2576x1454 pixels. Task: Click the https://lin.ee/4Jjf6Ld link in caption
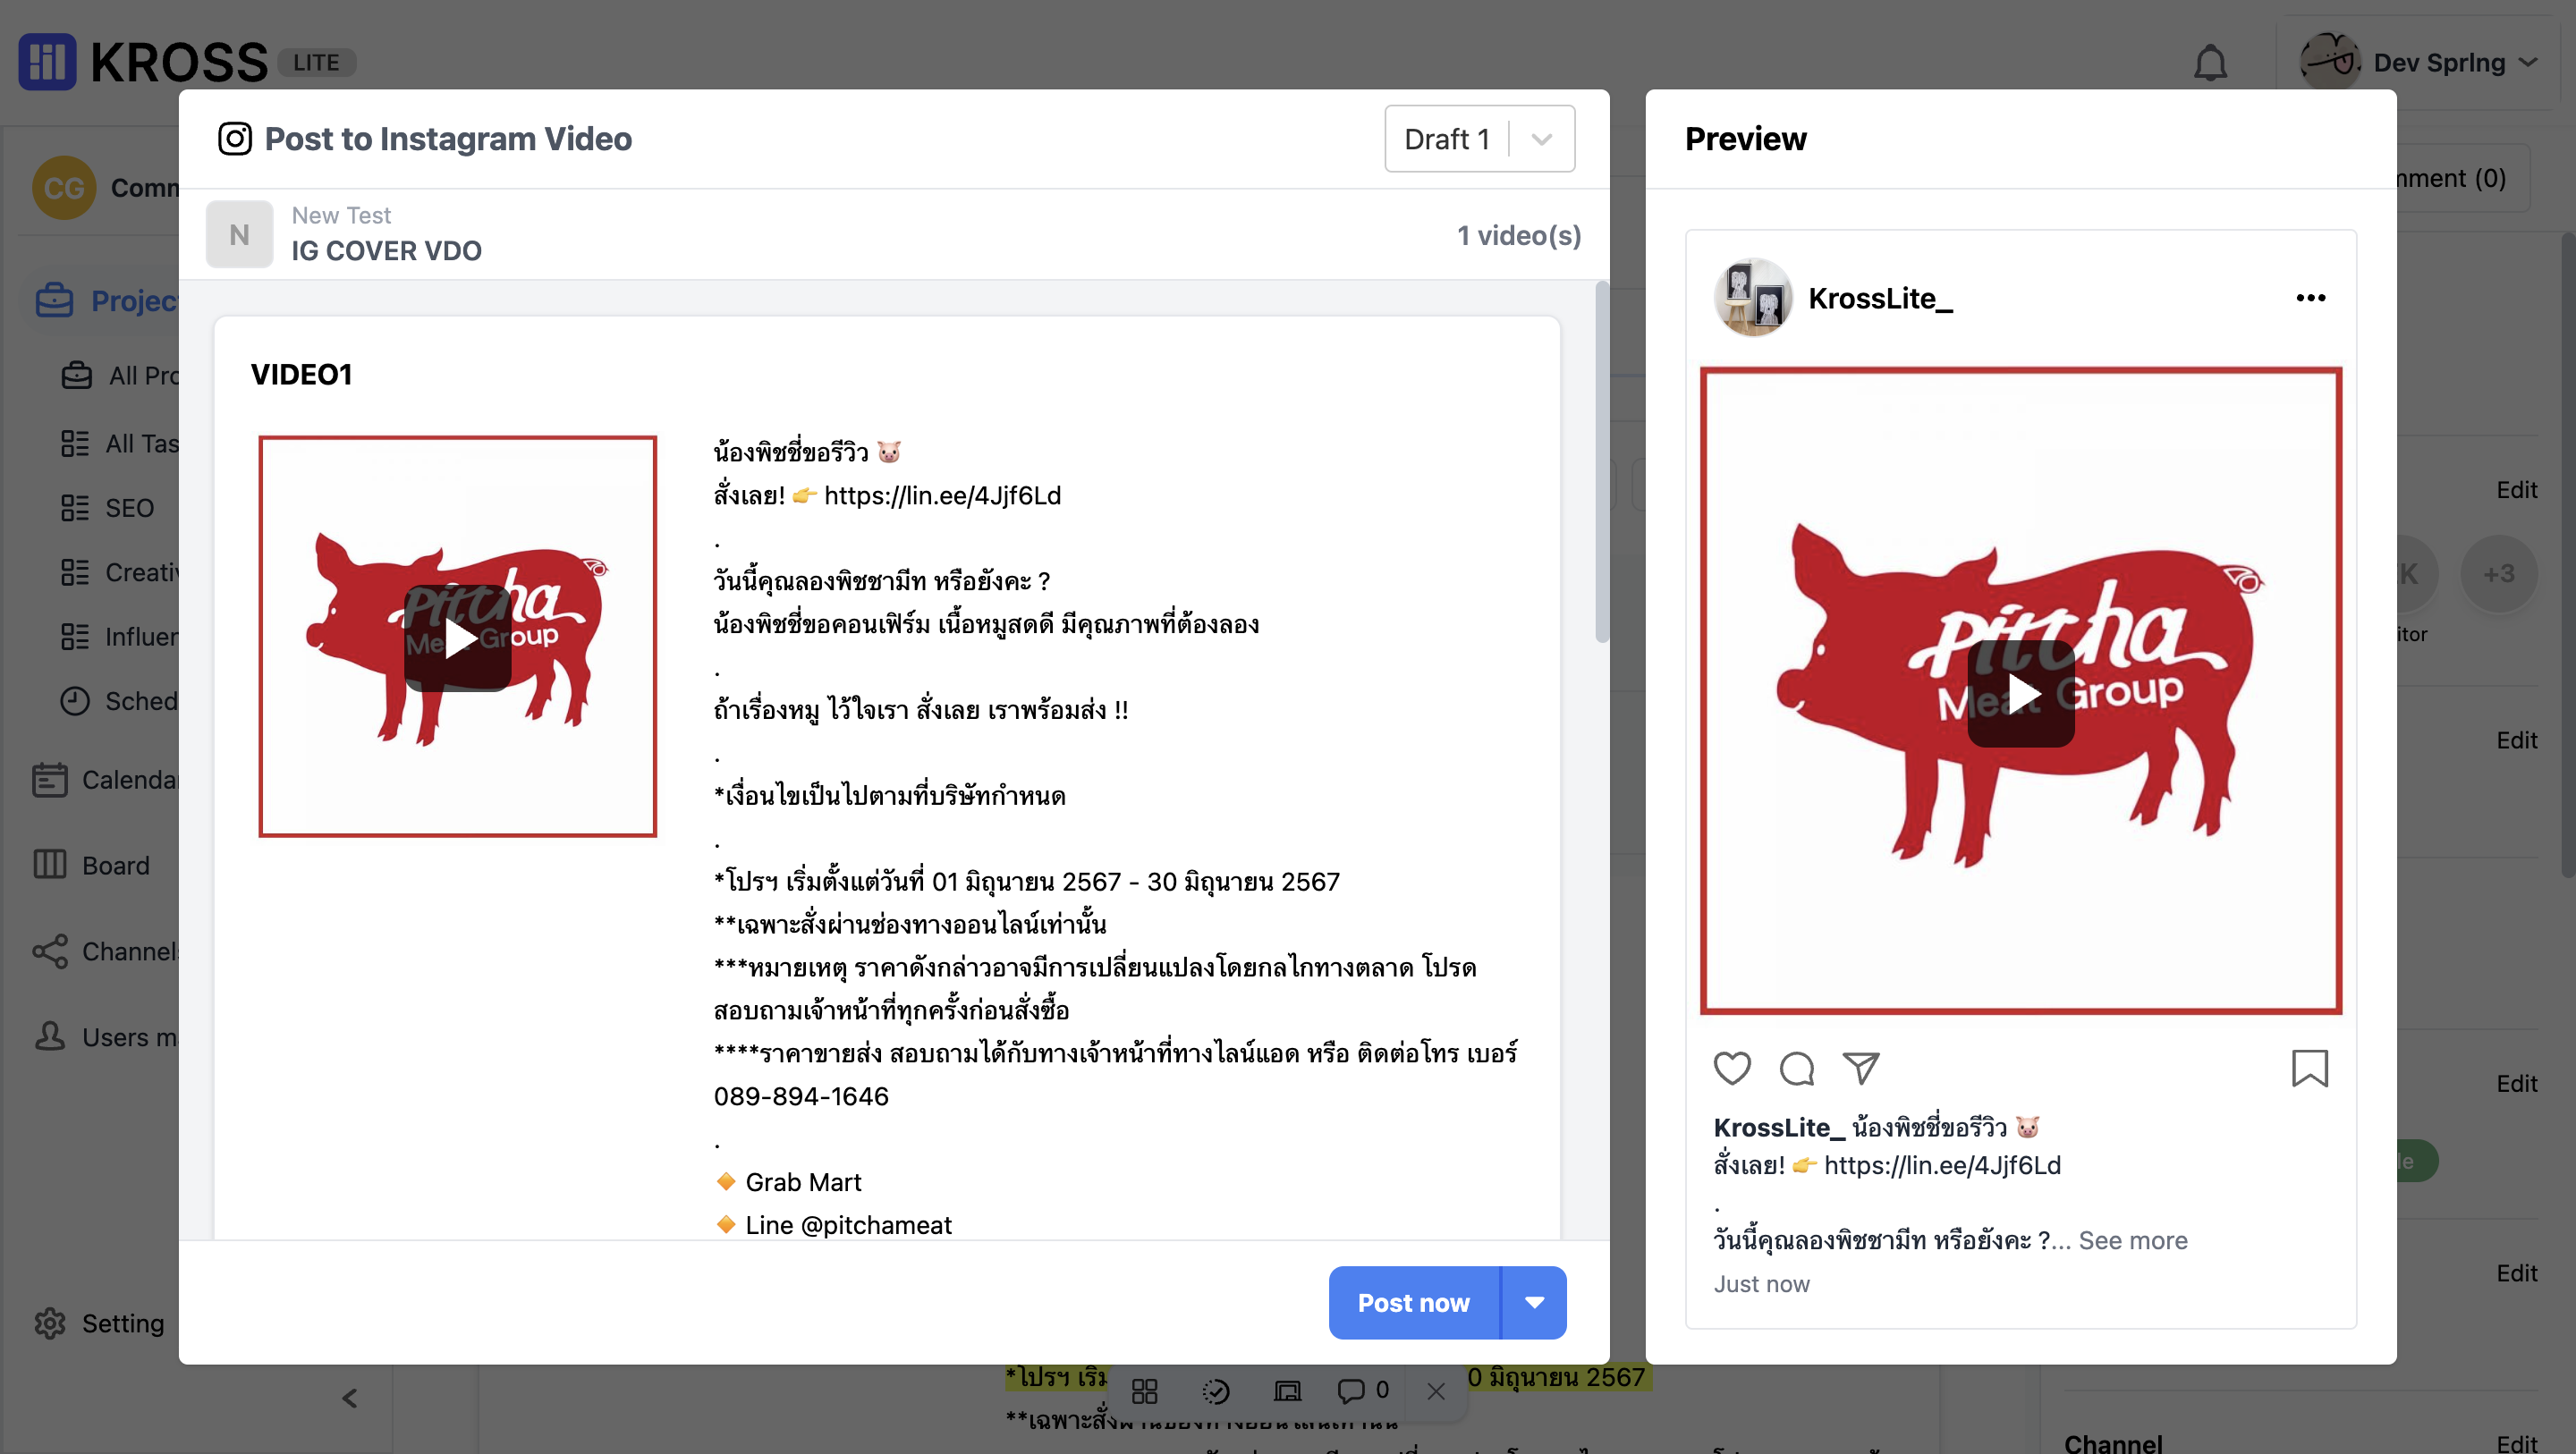pos(942,495)
